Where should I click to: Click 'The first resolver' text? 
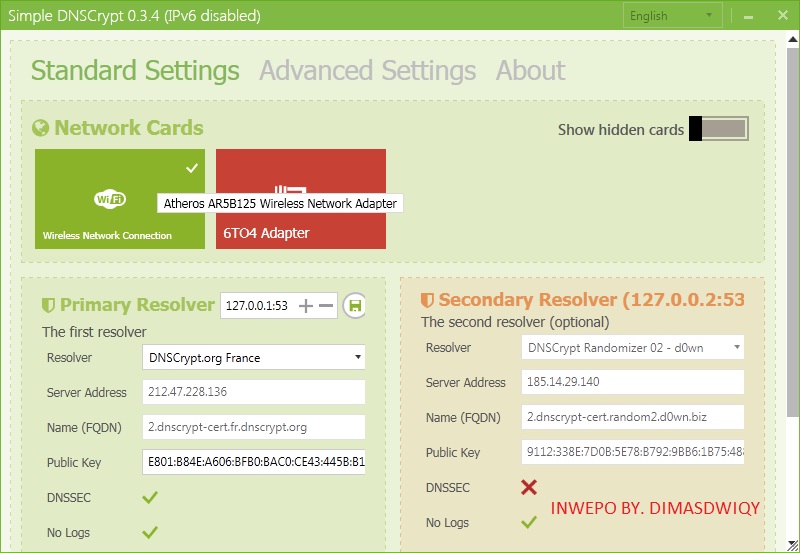94,332
